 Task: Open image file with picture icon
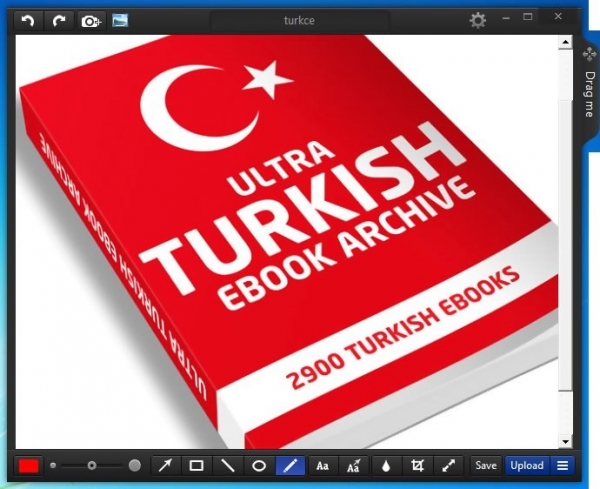(x=120, y=20)
